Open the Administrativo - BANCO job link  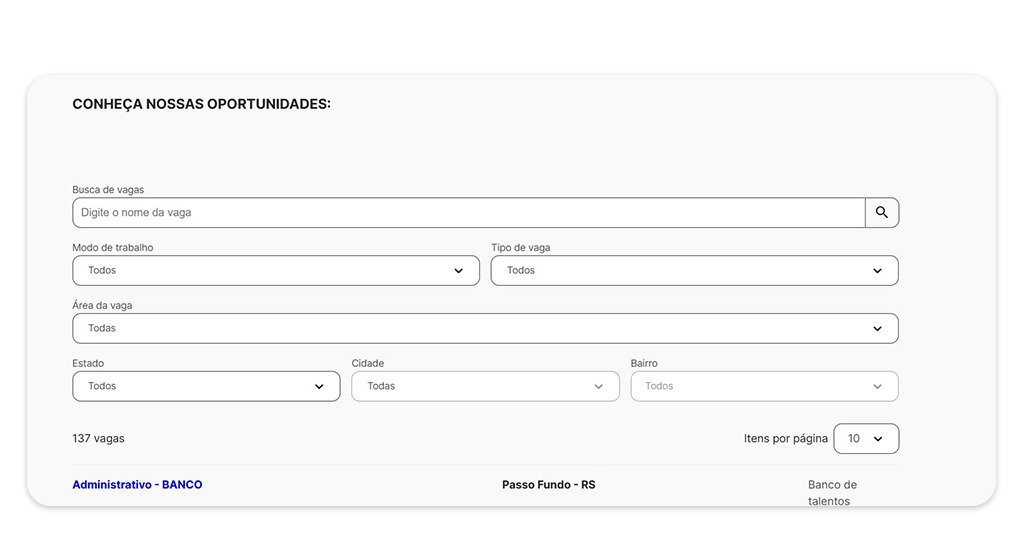pos(137,485)
